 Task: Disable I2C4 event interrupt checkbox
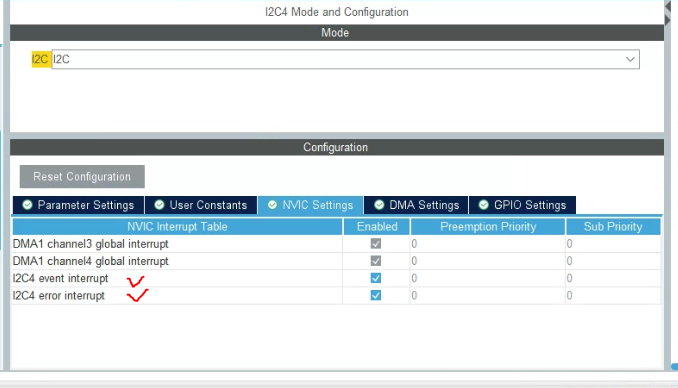(376, 278)
